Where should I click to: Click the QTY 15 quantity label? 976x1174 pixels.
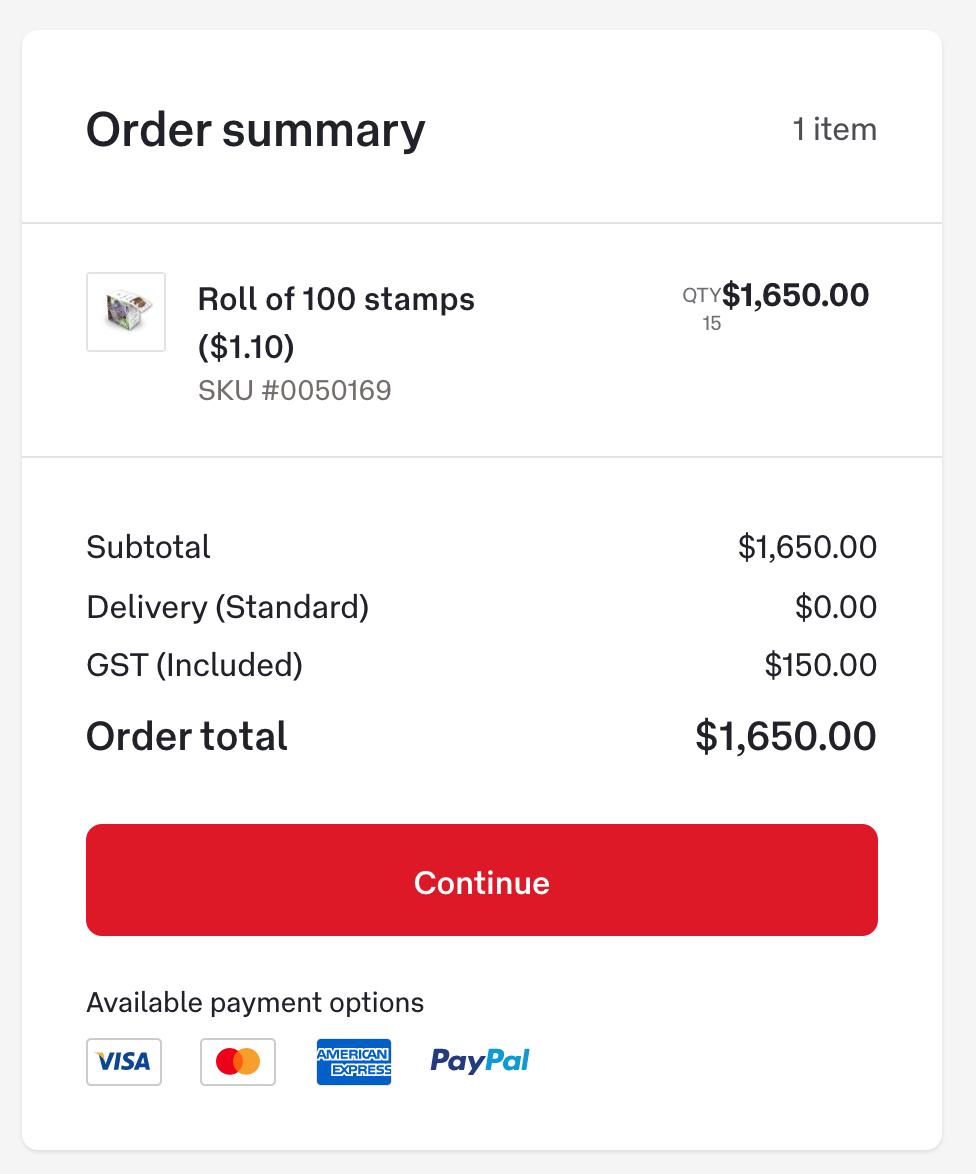click(x=703, y=308)
